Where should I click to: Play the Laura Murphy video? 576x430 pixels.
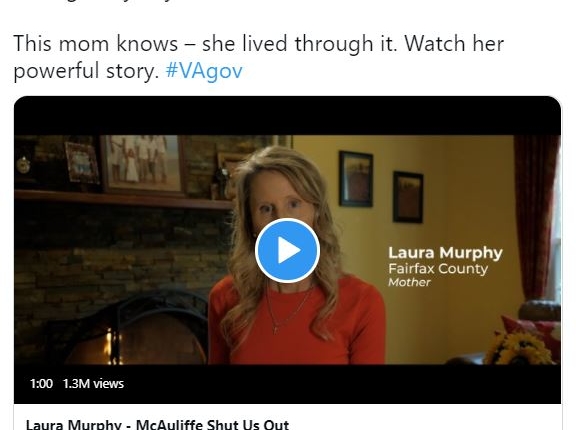coord(287,250)
